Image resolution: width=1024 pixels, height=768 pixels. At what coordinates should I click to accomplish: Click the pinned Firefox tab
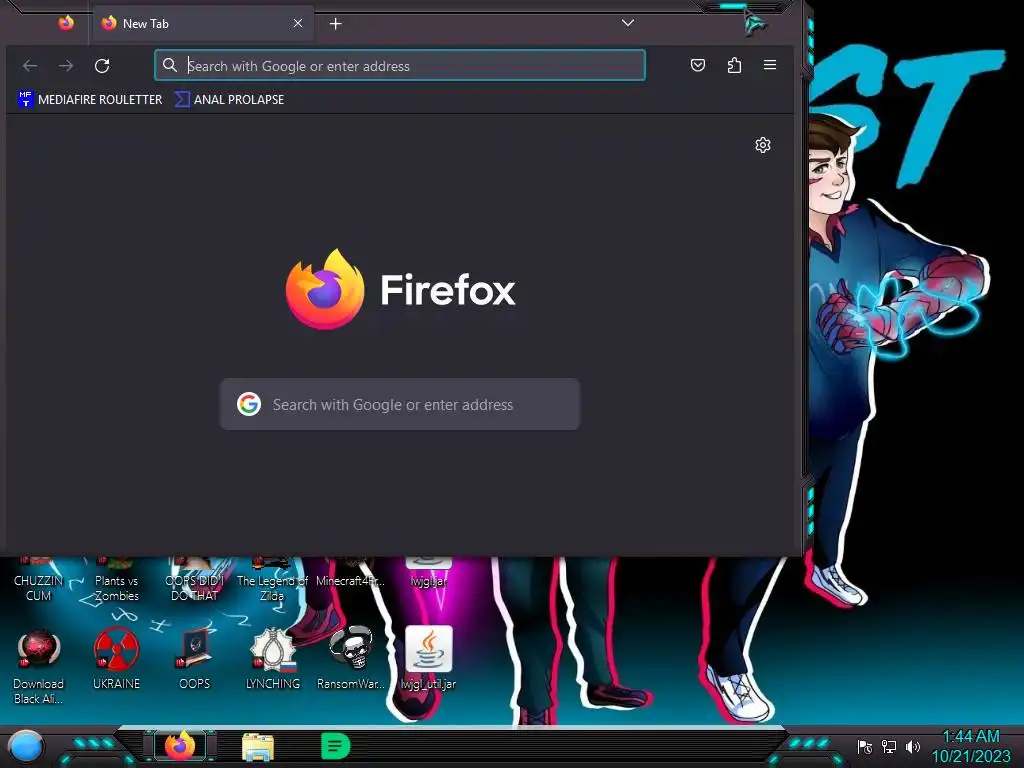[66, 24]
